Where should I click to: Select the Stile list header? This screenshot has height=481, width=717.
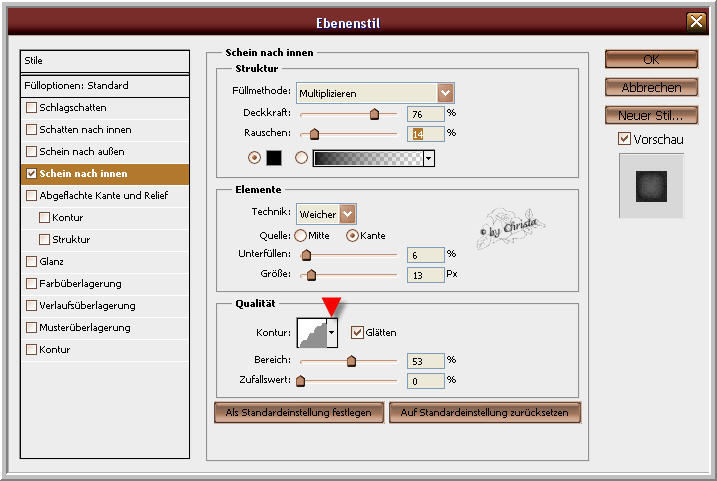(105, 61)
